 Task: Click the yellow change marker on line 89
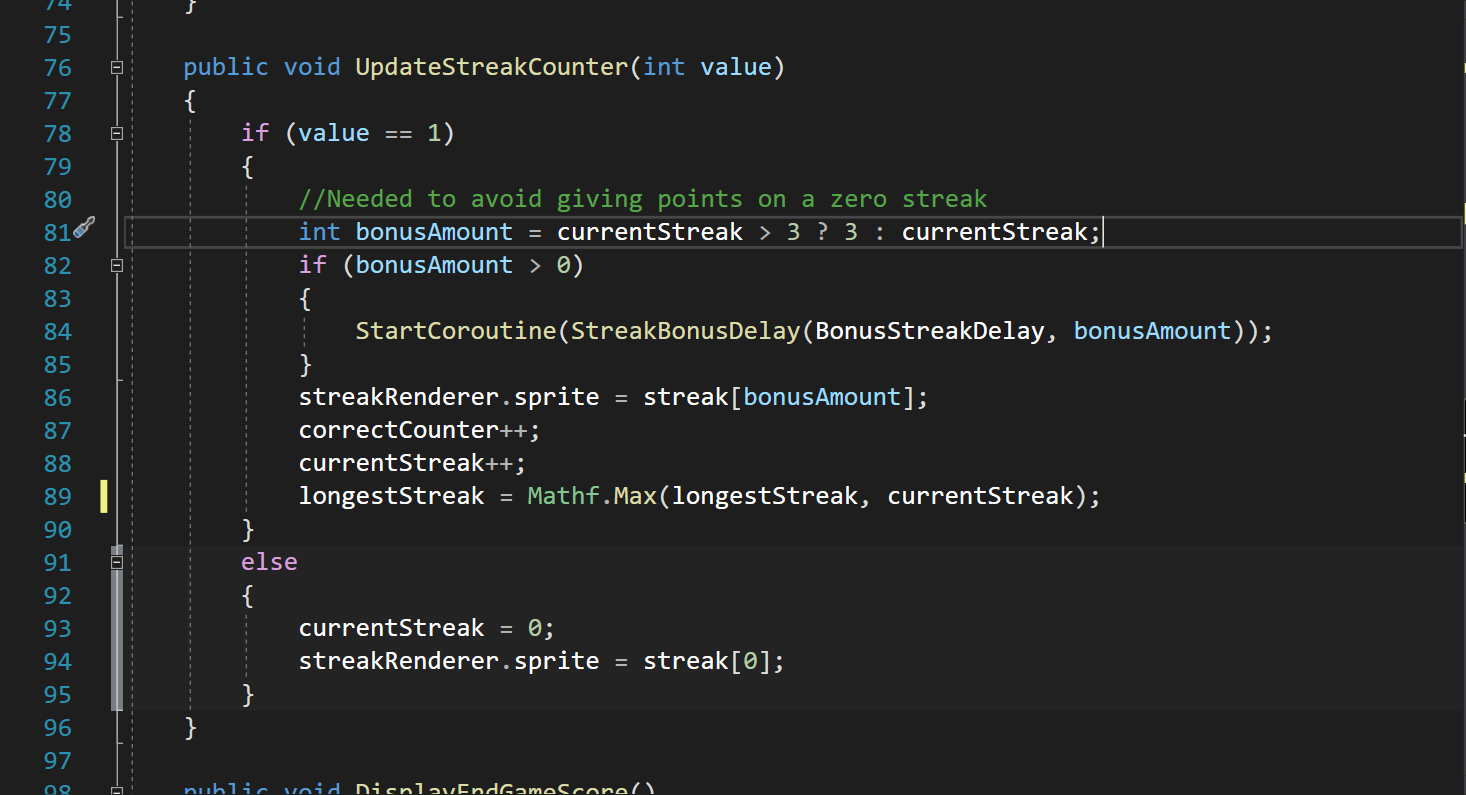(x=103, y=496)
